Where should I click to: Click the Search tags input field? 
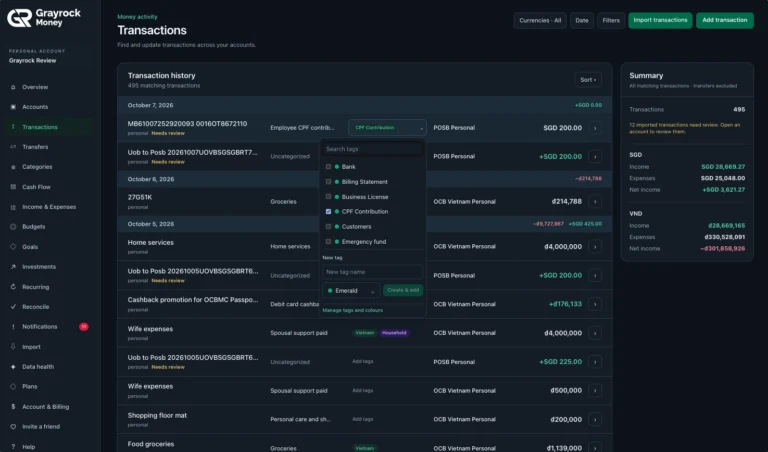tap(372, 149)
